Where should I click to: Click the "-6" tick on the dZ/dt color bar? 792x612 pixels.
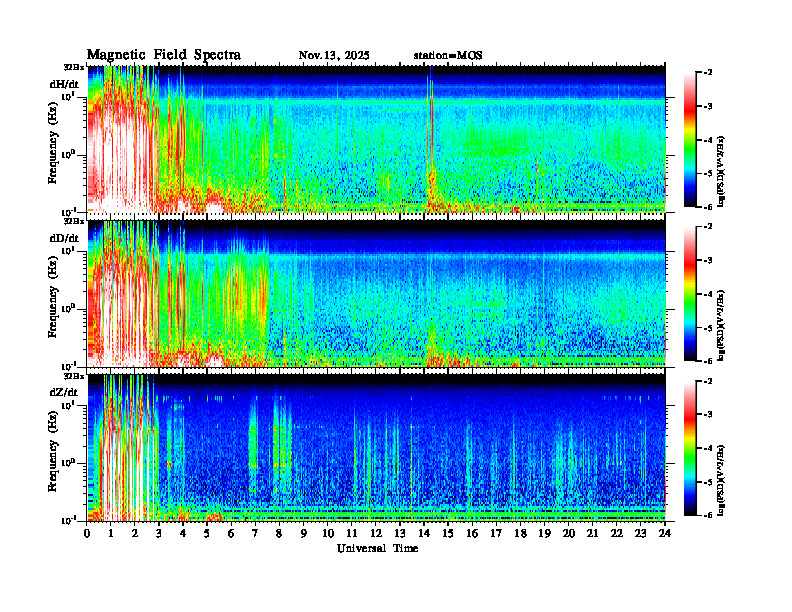coord(708,515)
